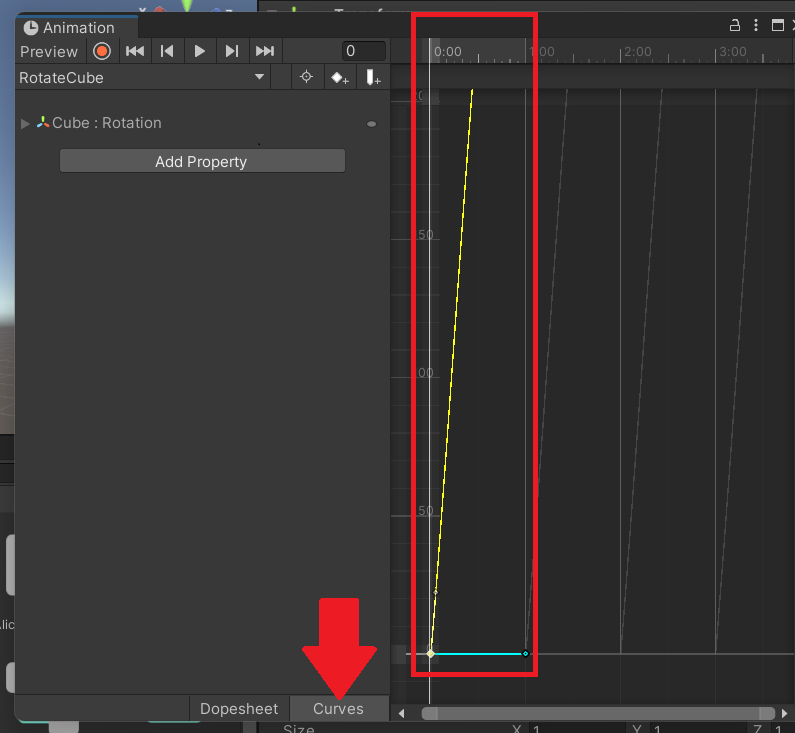795x733 pixels.
Task: Click the Add Keyframe icon
Action: [340, 77]
